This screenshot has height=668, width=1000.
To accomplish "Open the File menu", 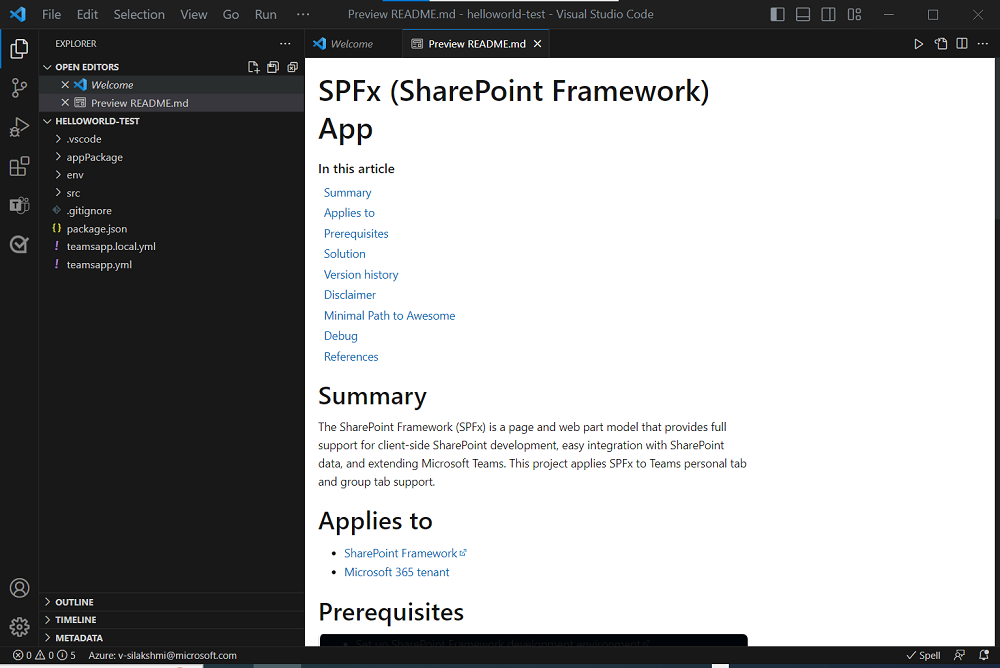I will coord(52,14).
